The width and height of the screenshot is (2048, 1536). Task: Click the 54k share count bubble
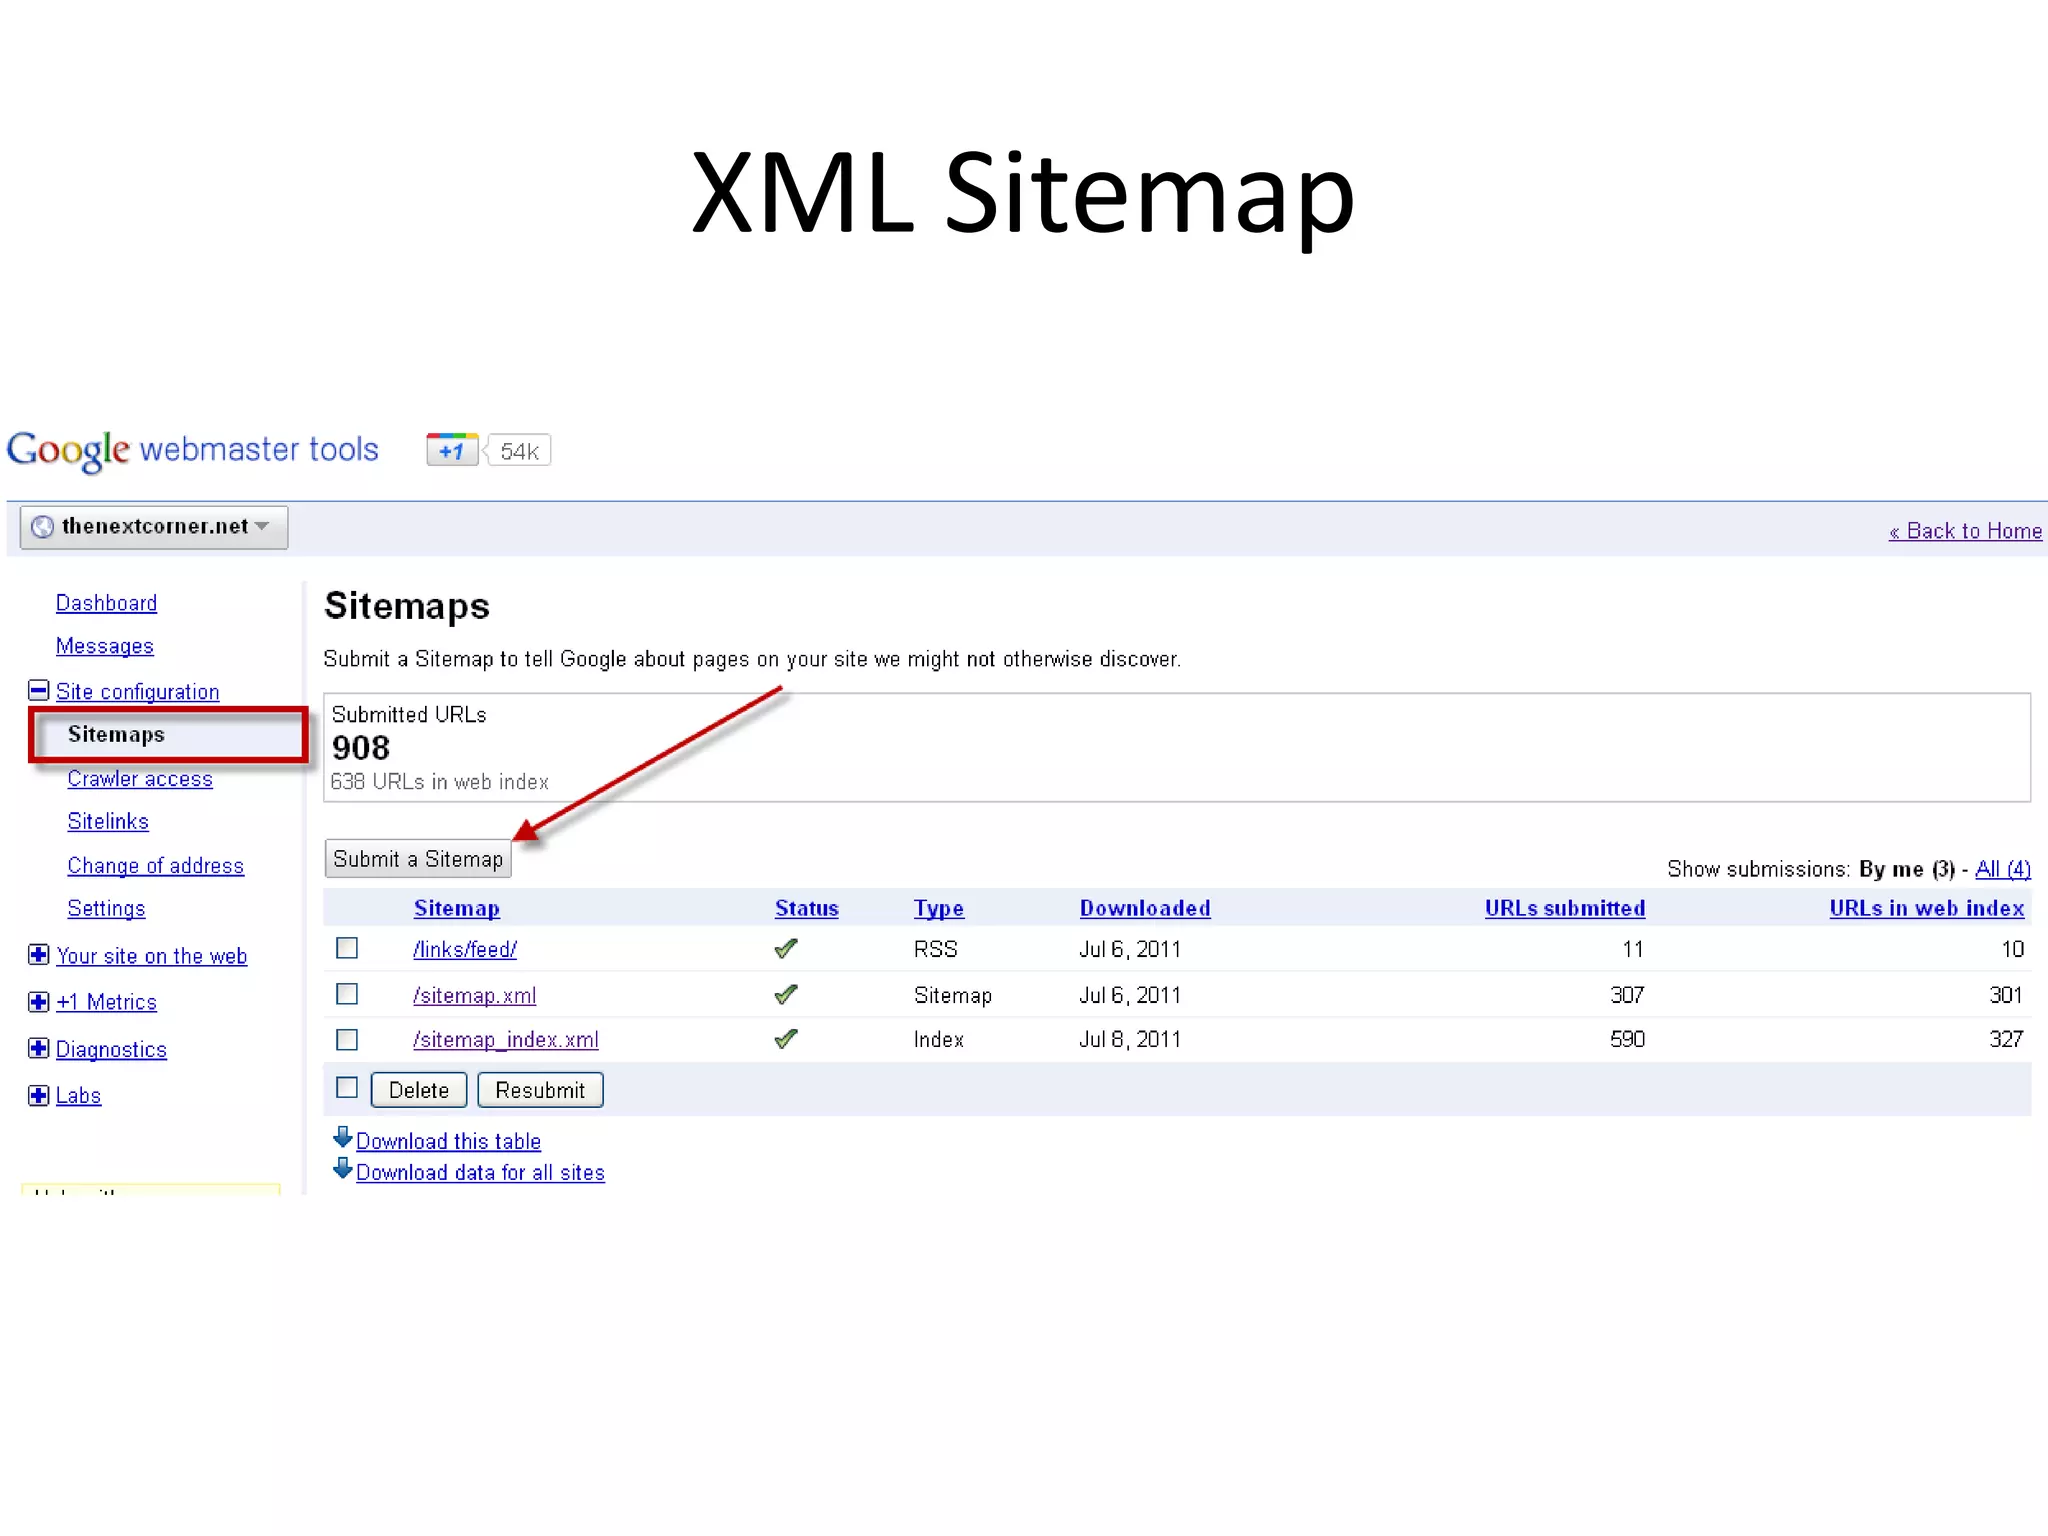(518, 451)
